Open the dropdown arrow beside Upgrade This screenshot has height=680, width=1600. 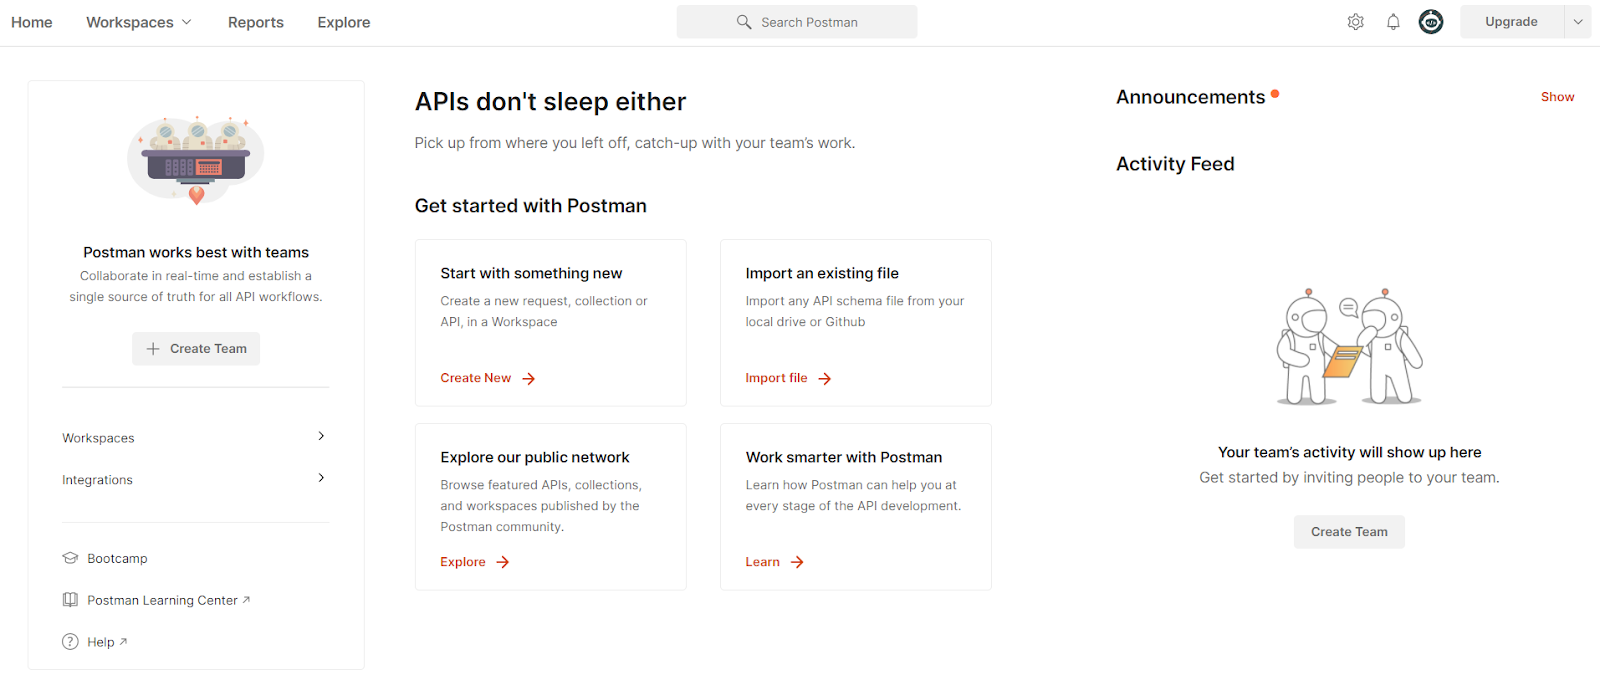[1578, 22]
